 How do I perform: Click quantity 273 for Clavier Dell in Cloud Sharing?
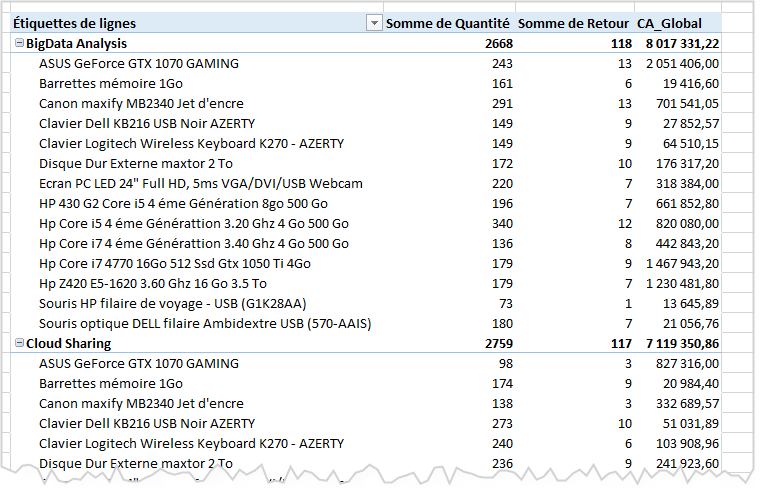point(502,423)
